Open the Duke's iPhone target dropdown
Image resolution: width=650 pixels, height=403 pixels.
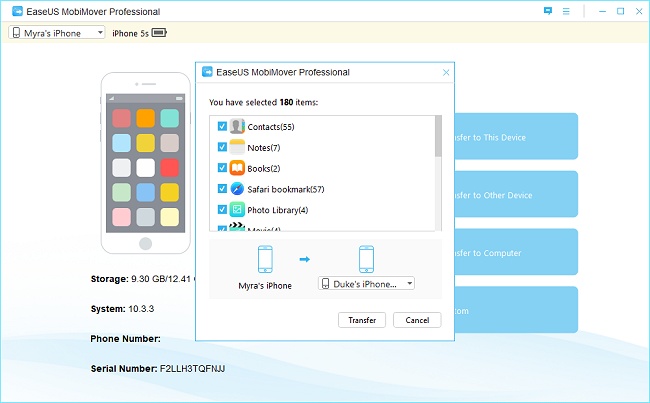point(366,284)
